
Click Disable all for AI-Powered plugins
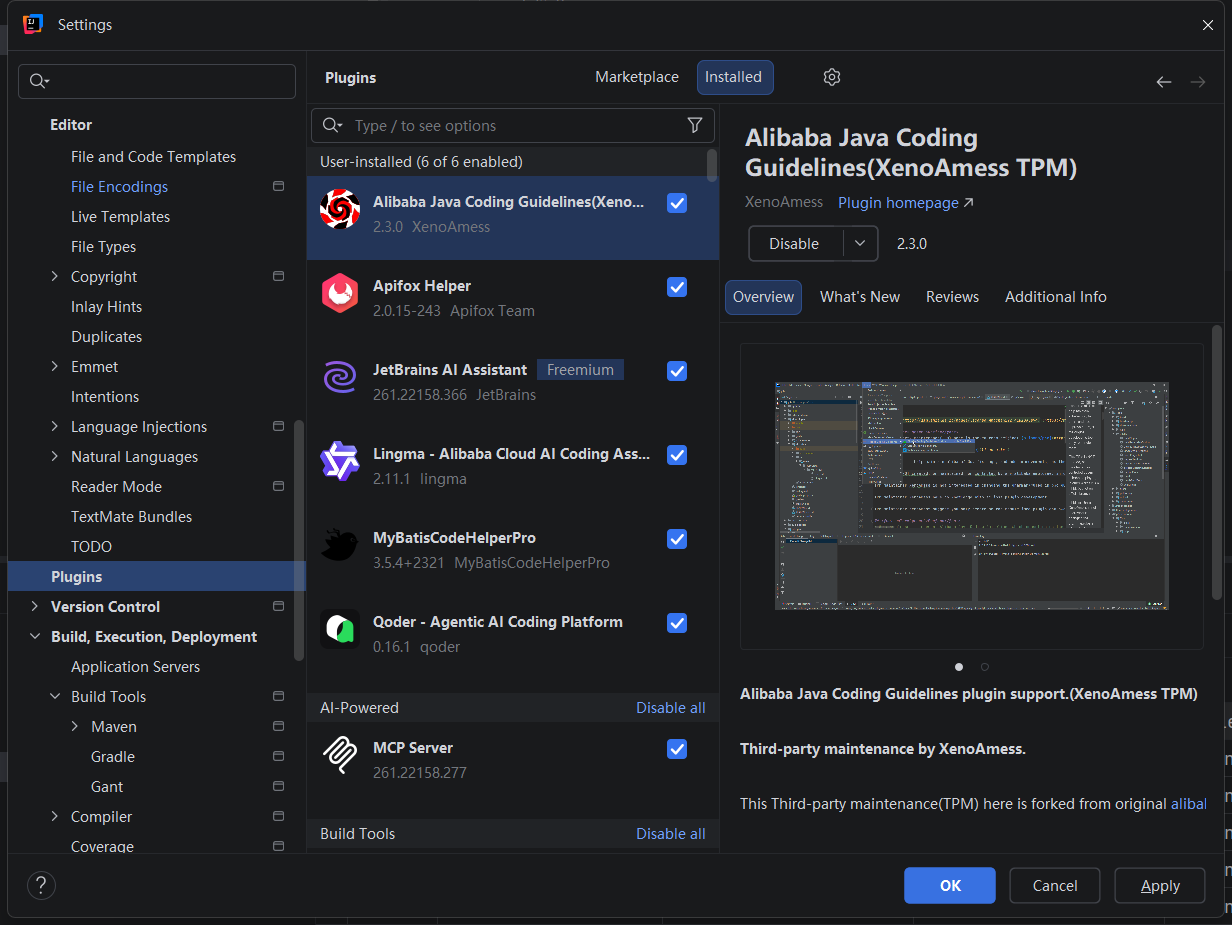671,707
